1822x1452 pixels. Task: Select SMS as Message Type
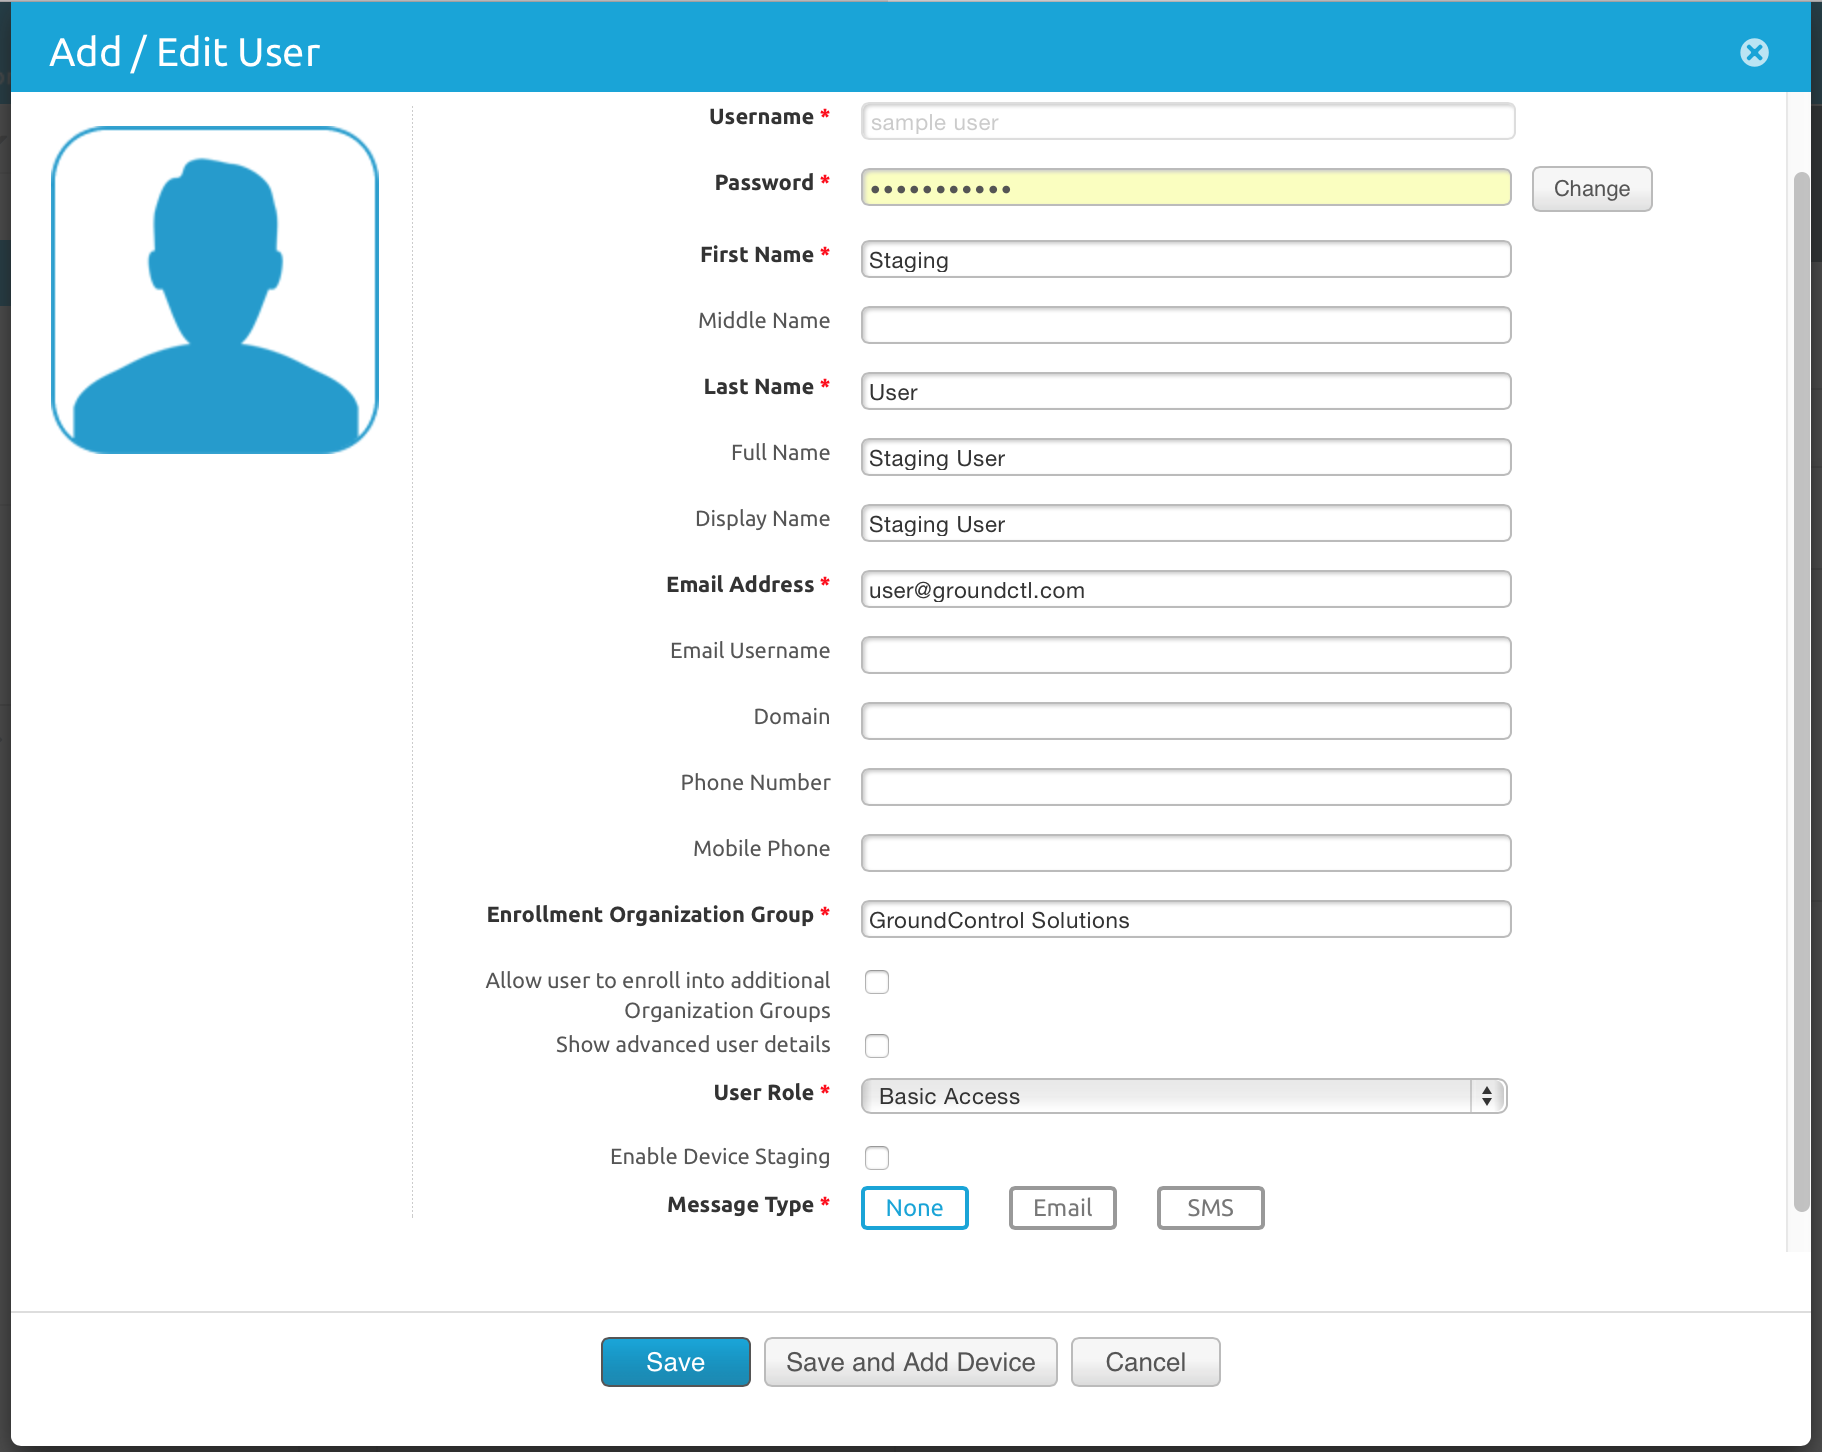point(1210,1207)
